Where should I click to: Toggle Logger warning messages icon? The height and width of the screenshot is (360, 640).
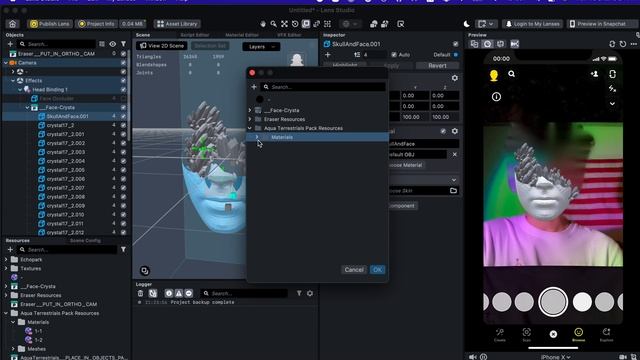click(179, 293)
